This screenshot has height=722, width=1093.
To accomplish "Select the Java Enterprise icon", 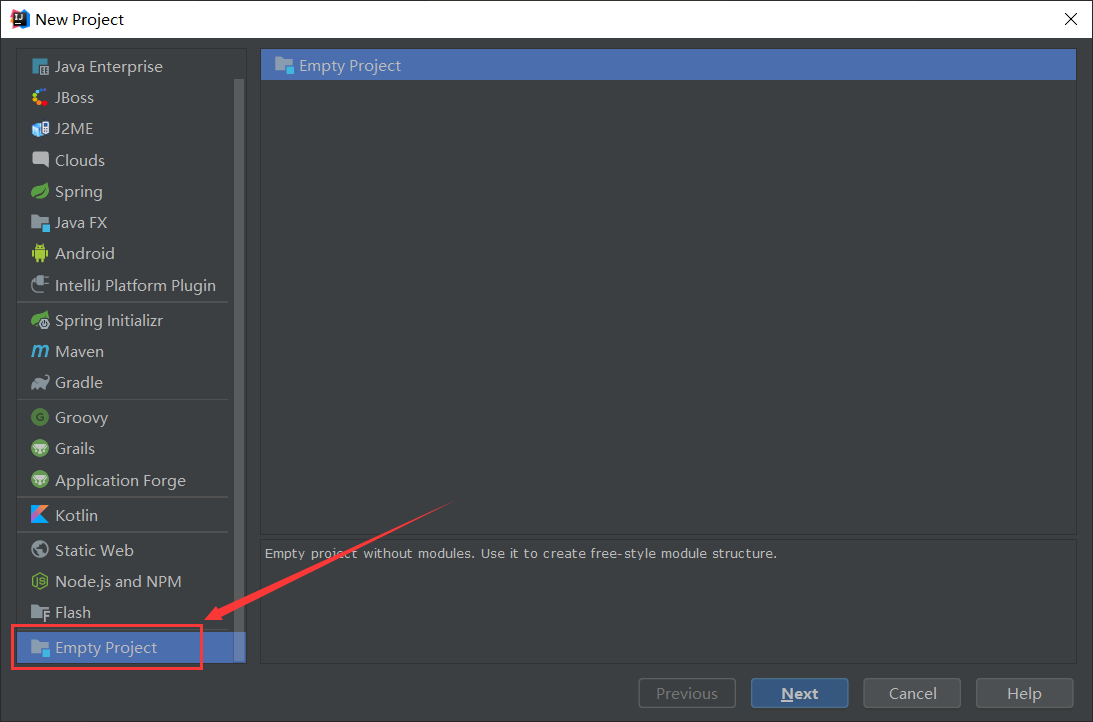I will click(40, 67).
